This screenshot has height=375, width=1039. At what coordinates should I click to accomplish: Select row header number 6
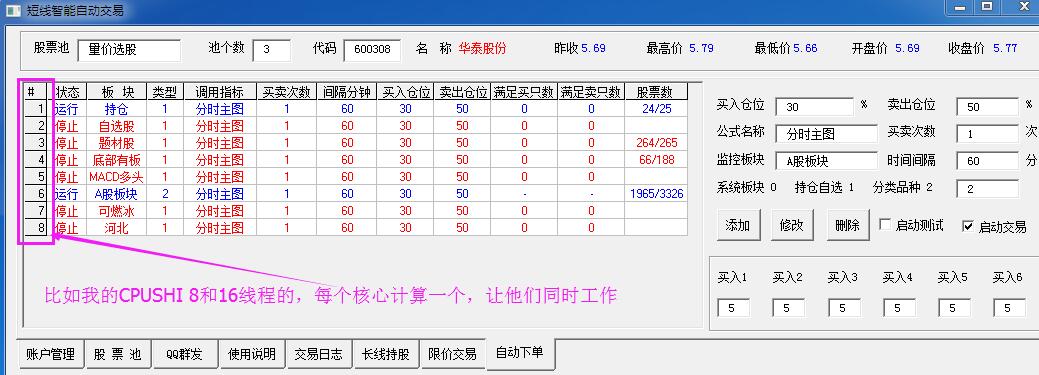(36, 194)
